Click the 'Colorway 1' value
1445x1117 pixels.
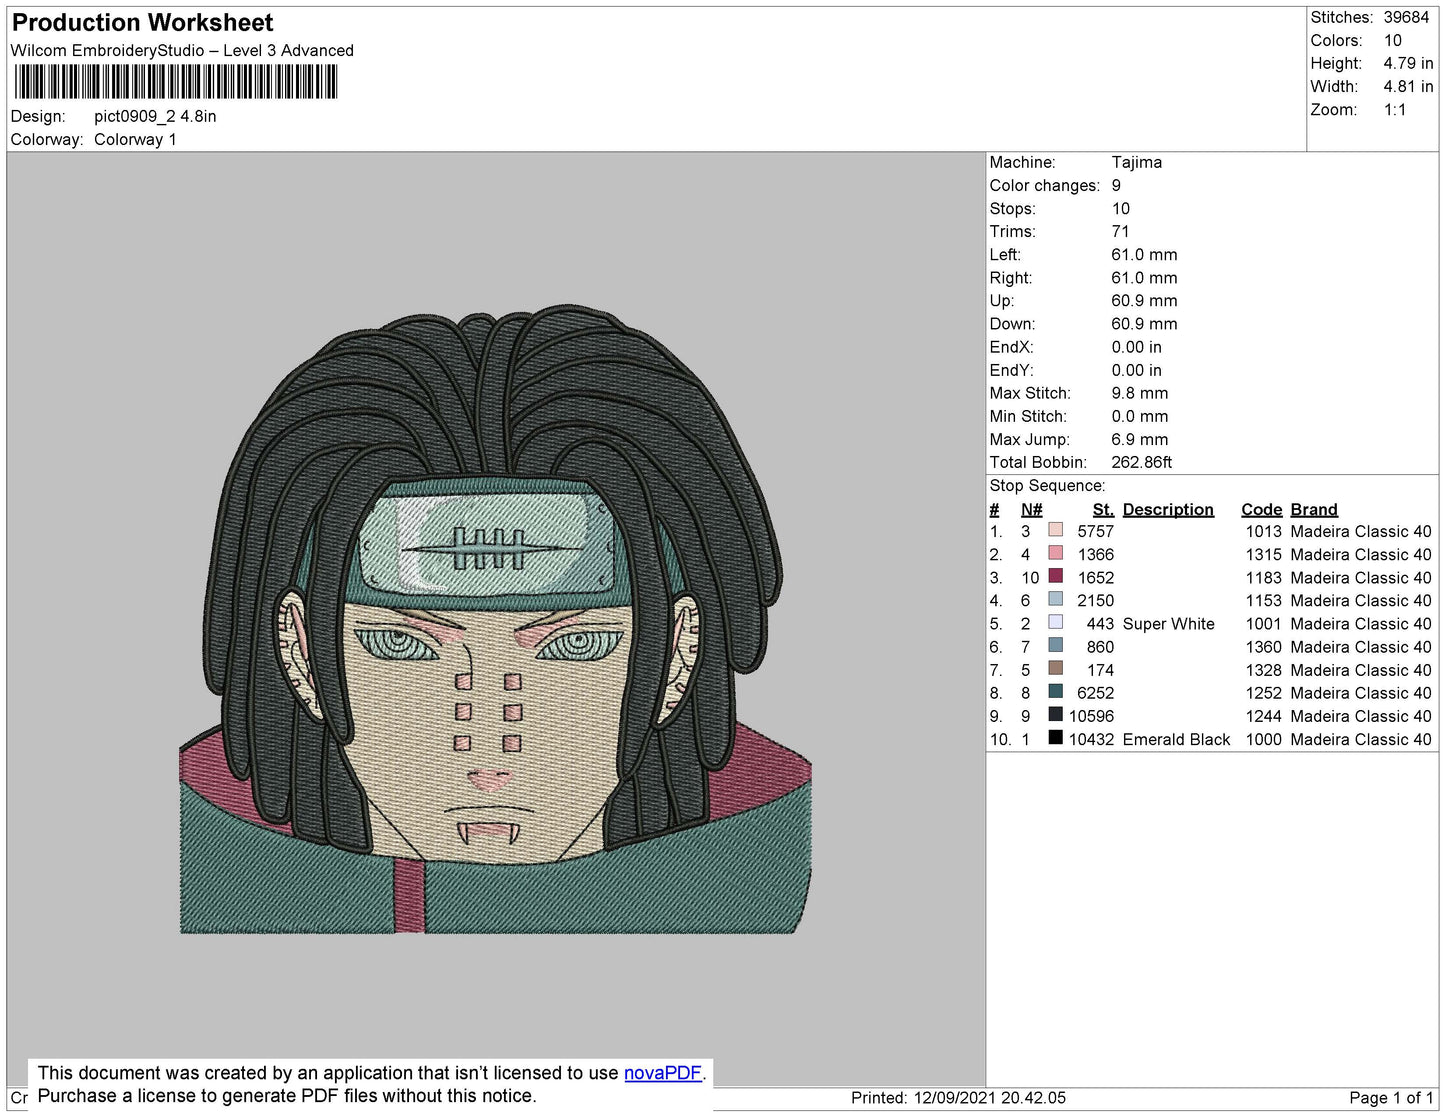pyautogui.click(x=135, y=139)
